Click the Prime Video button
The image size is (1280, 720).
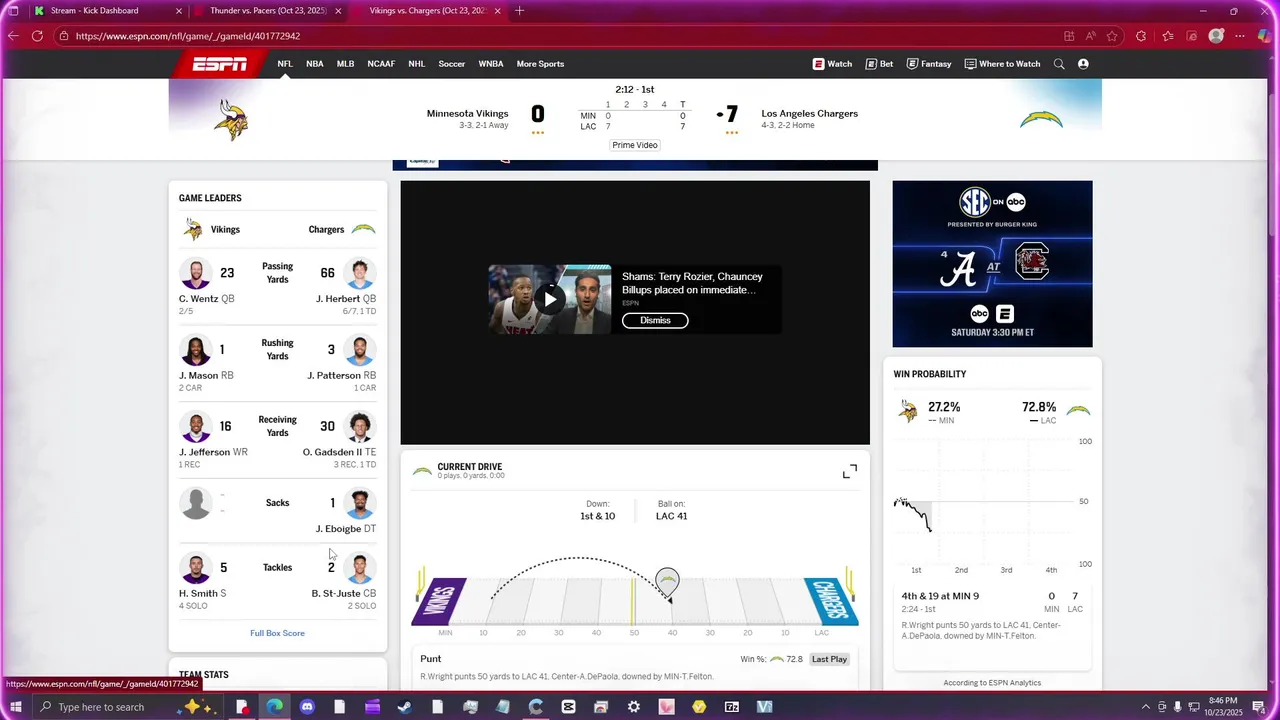635,145
